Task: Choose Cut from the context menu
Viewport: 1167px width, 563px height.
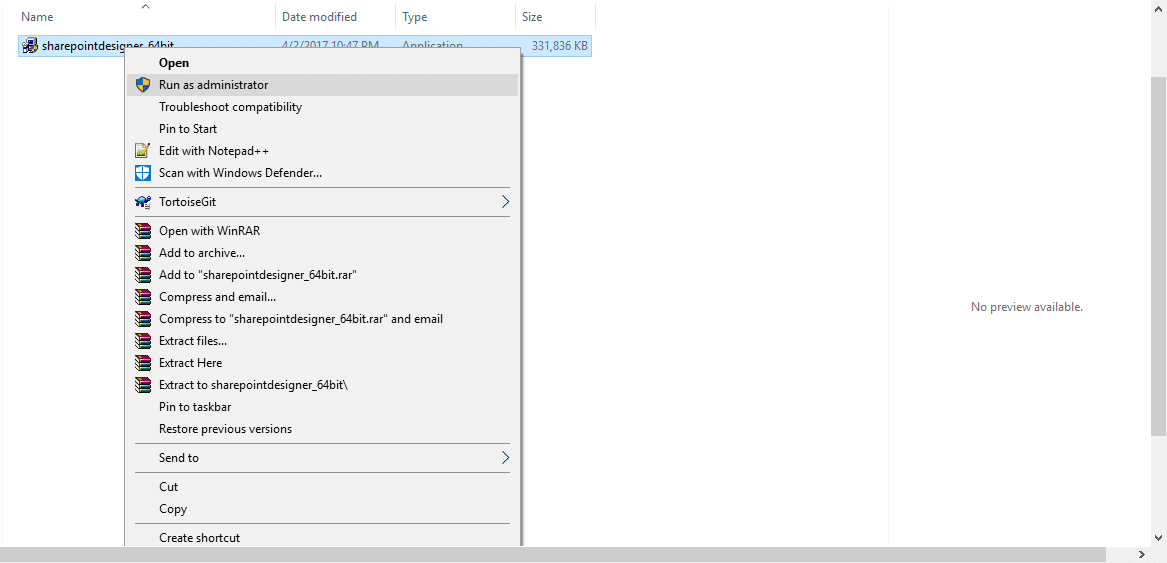Action: 322,486
